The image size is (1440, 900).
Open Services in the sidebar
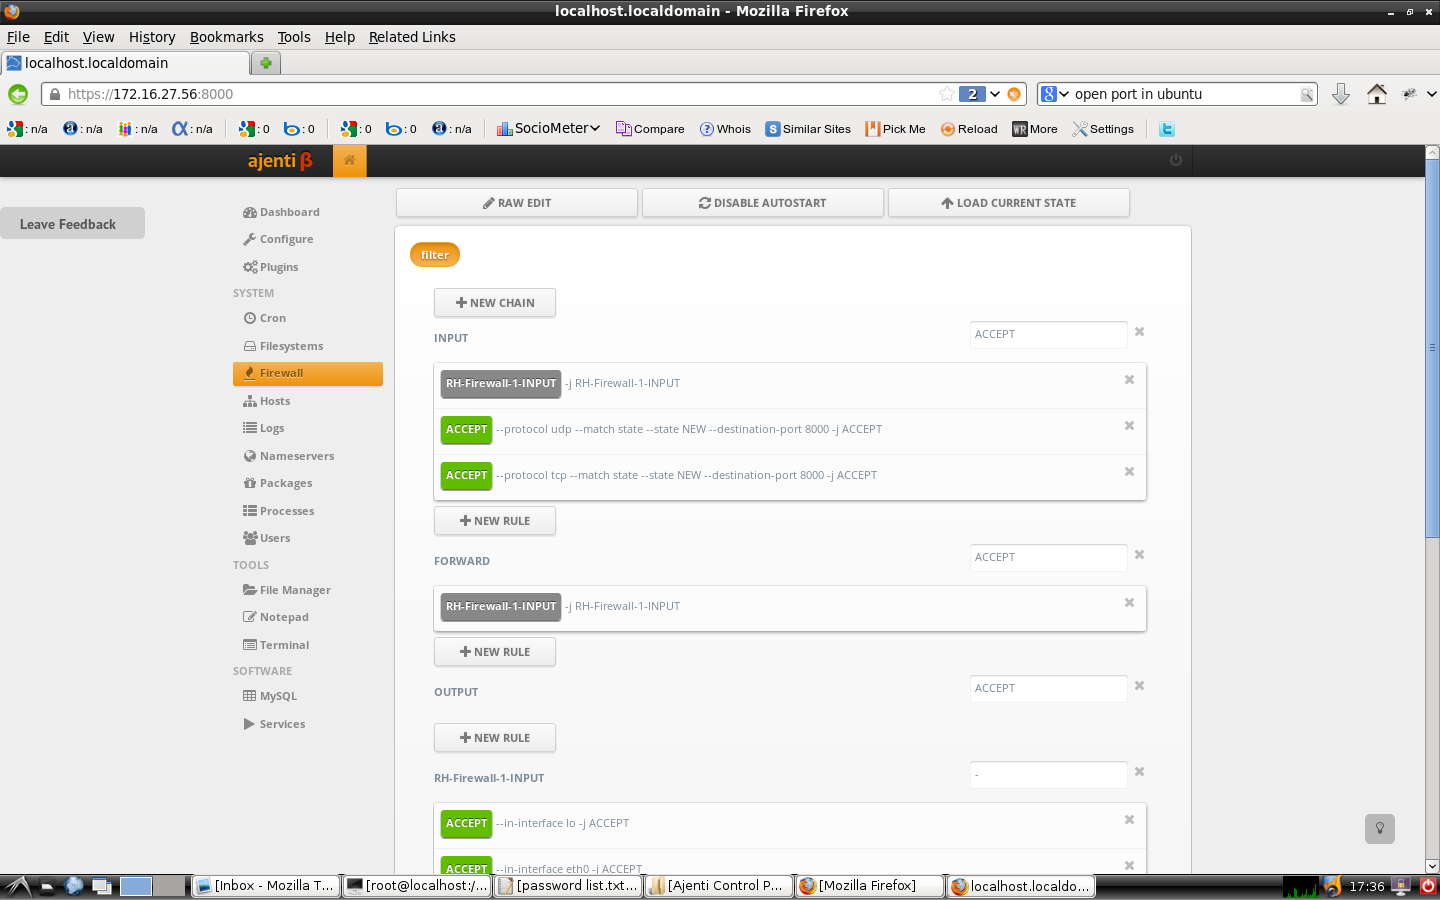point(275,724)
